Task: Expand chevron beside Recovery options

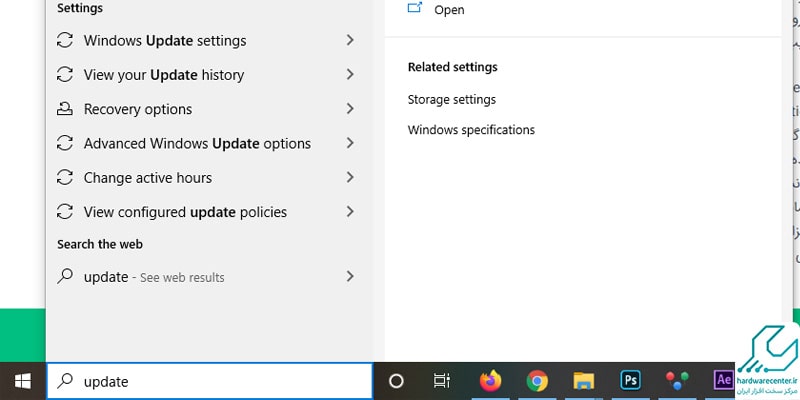Action: (x=350, y=109)
